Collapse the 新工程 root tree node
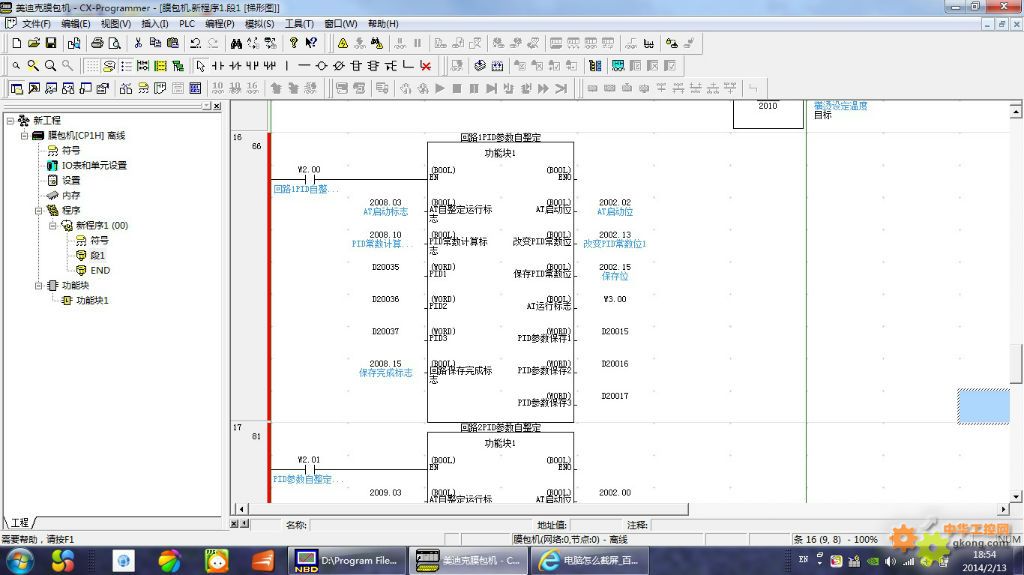The image size is (1024, 575). (10, 120)
